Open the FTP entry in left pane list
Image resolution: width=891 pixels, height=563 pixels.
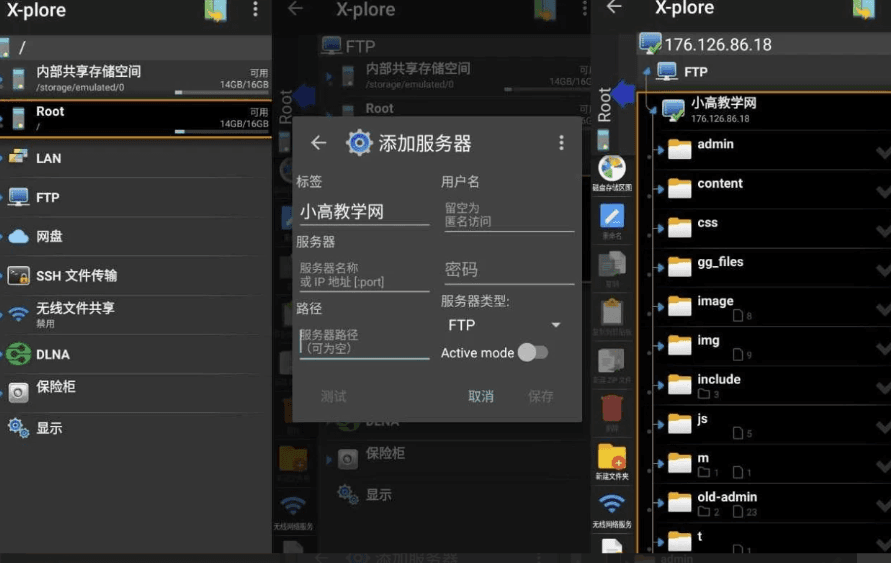[136, 197]
